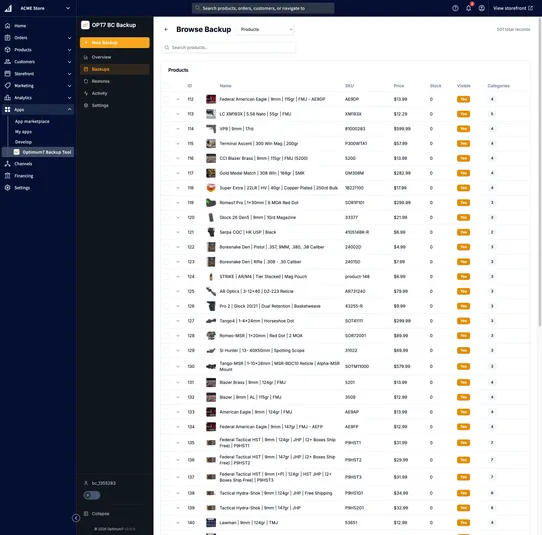
Task: Check the box for product ID 138
Action: (167, 493)
